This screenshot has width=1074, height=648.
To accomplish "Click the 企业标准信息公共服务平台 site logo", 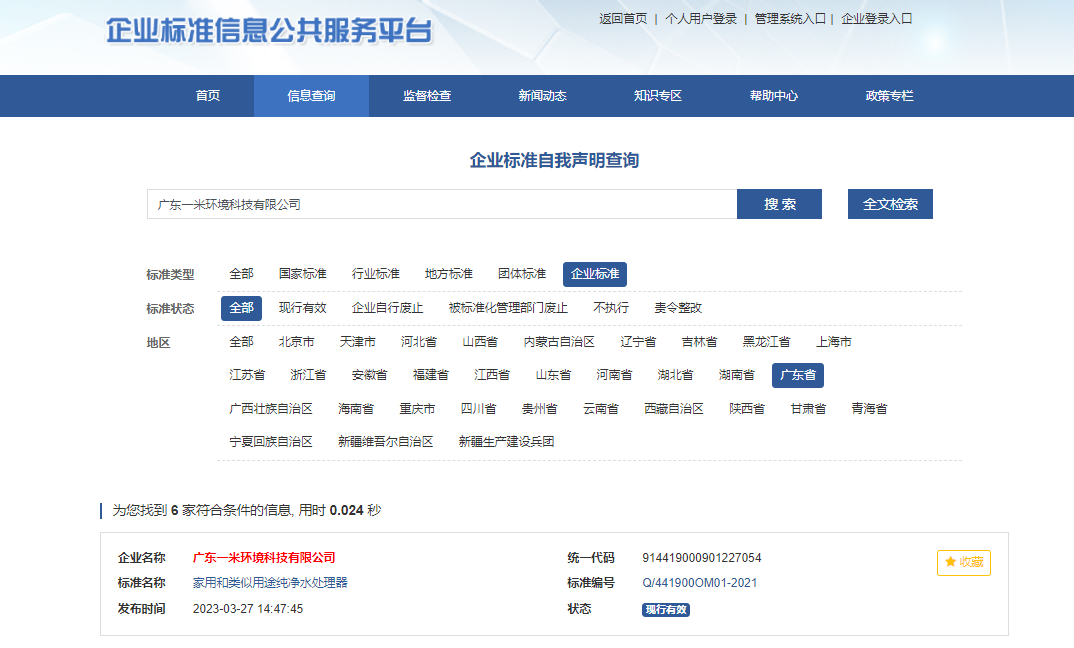I will 269,30.
